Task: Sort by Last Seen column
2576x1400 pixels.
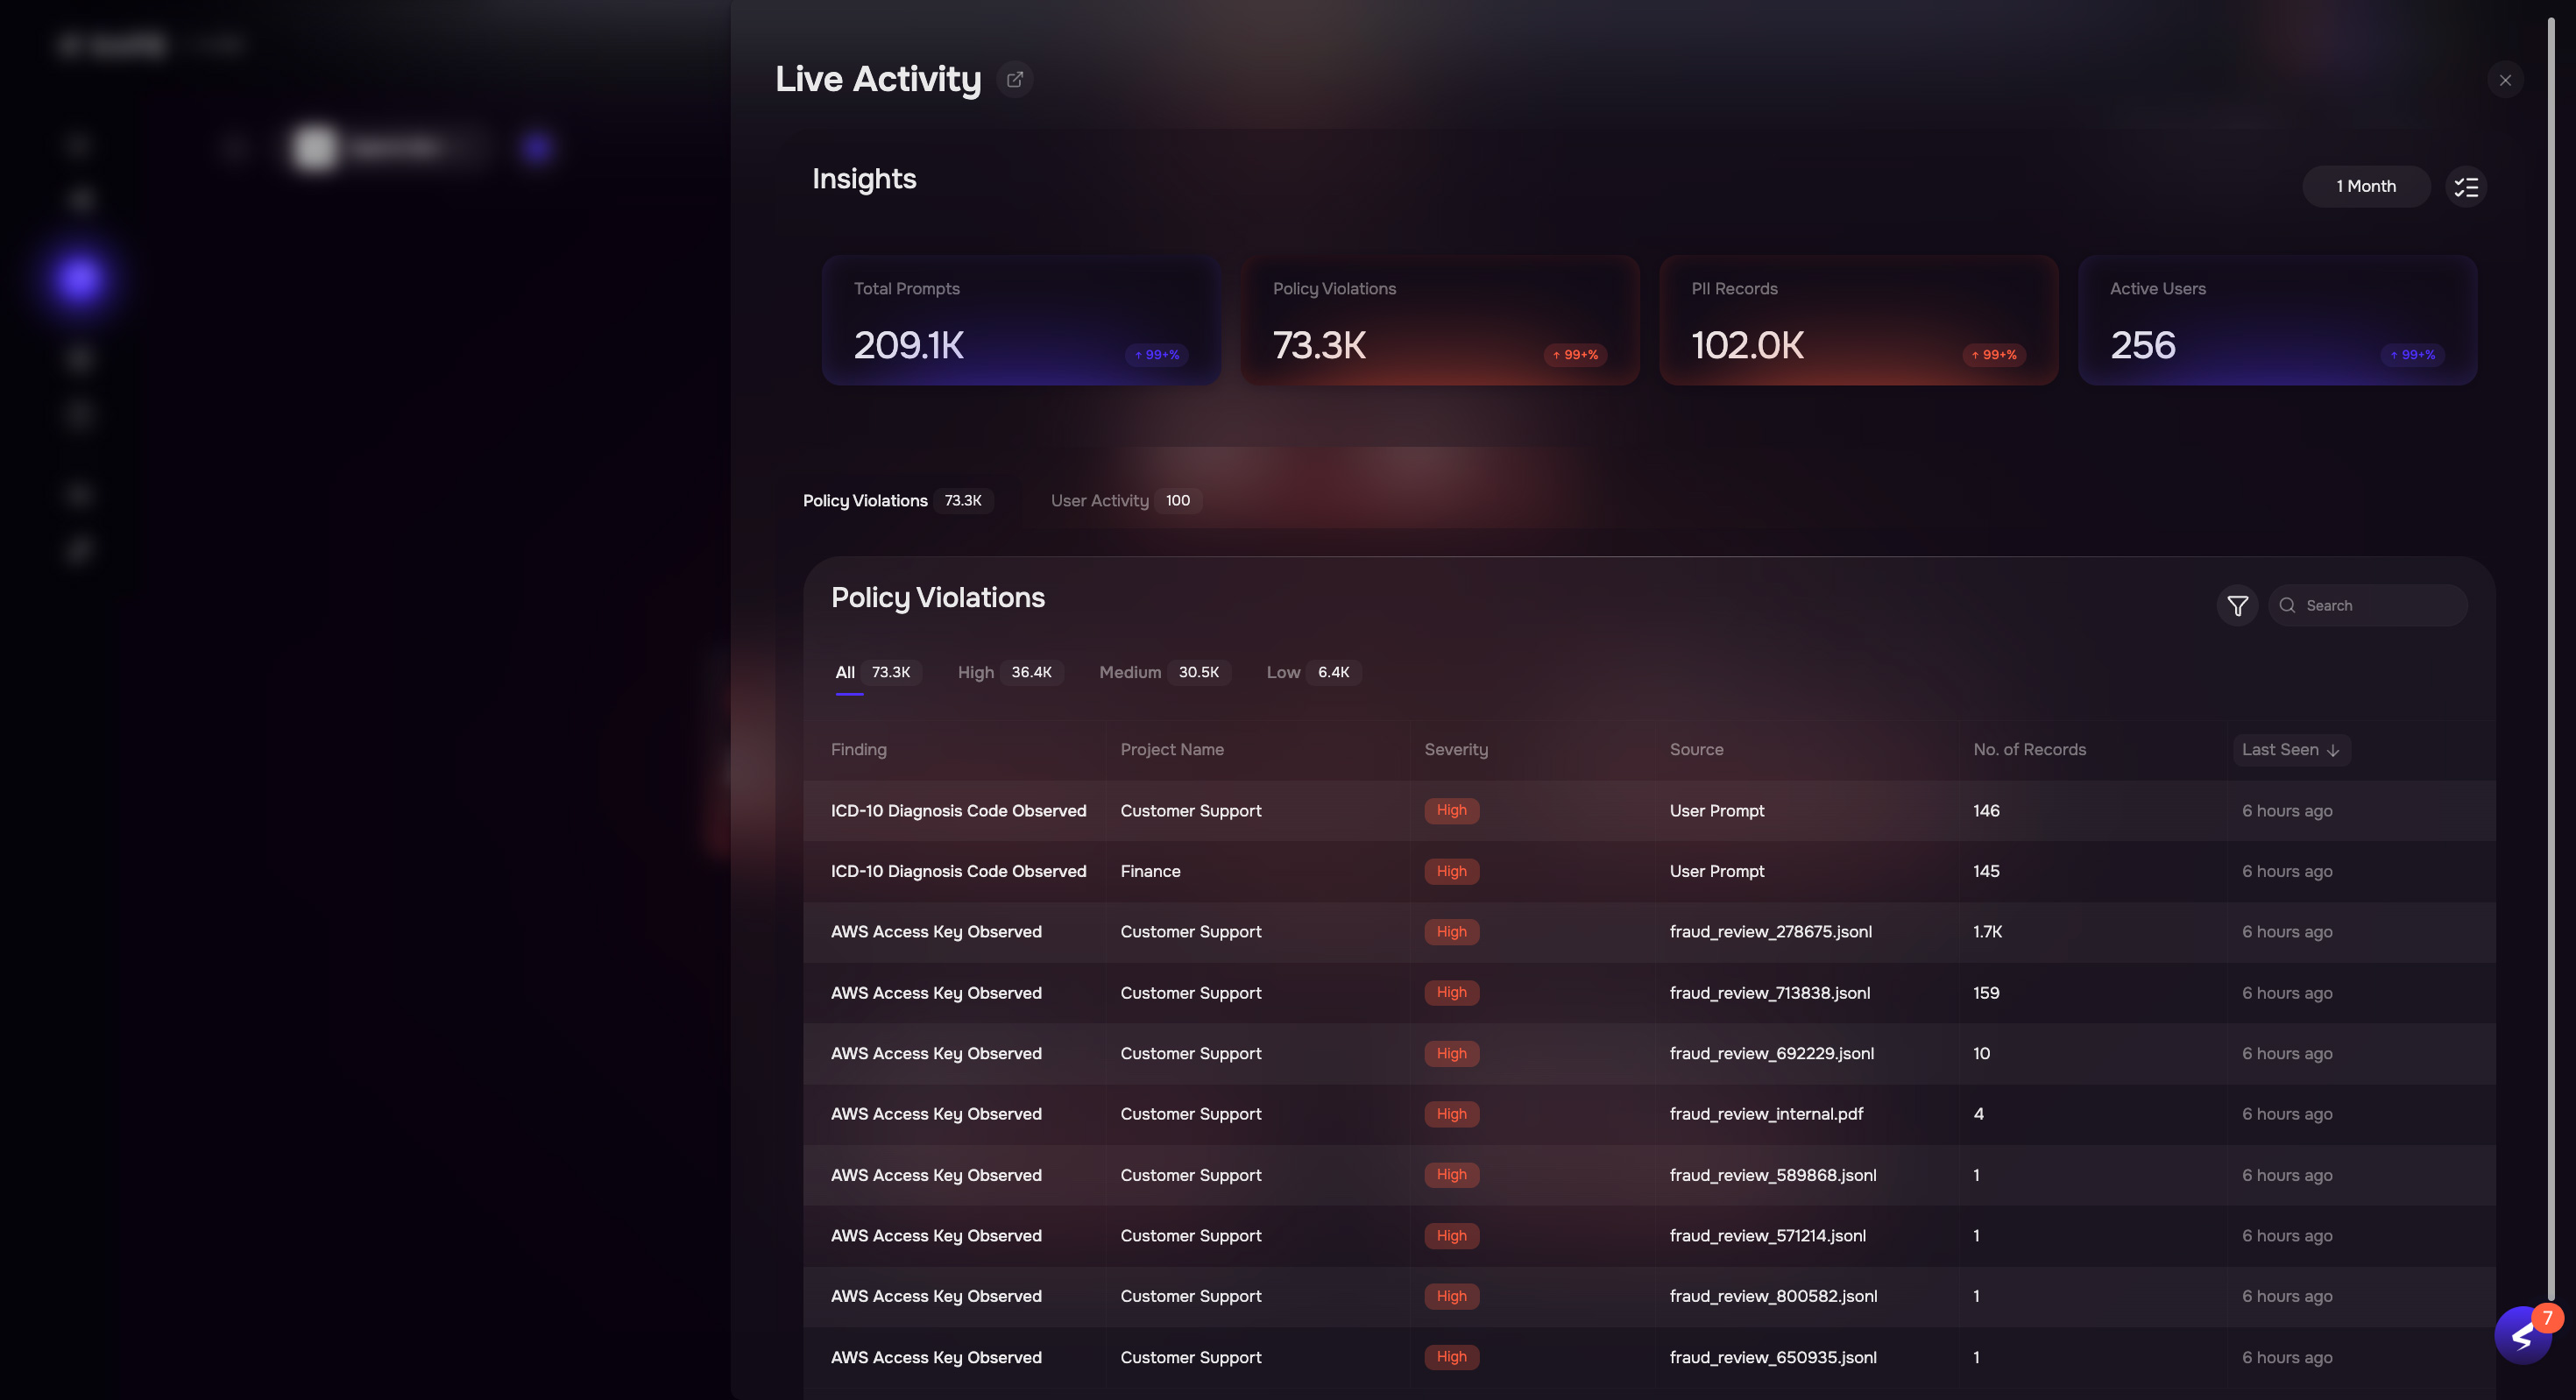Action: point(2291,750)
